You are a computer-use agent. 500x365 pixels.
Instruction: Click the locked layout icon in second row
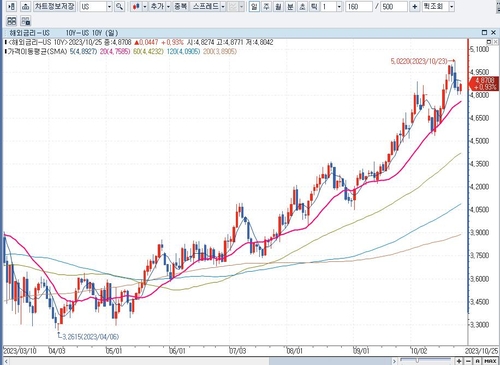(26, 21)
